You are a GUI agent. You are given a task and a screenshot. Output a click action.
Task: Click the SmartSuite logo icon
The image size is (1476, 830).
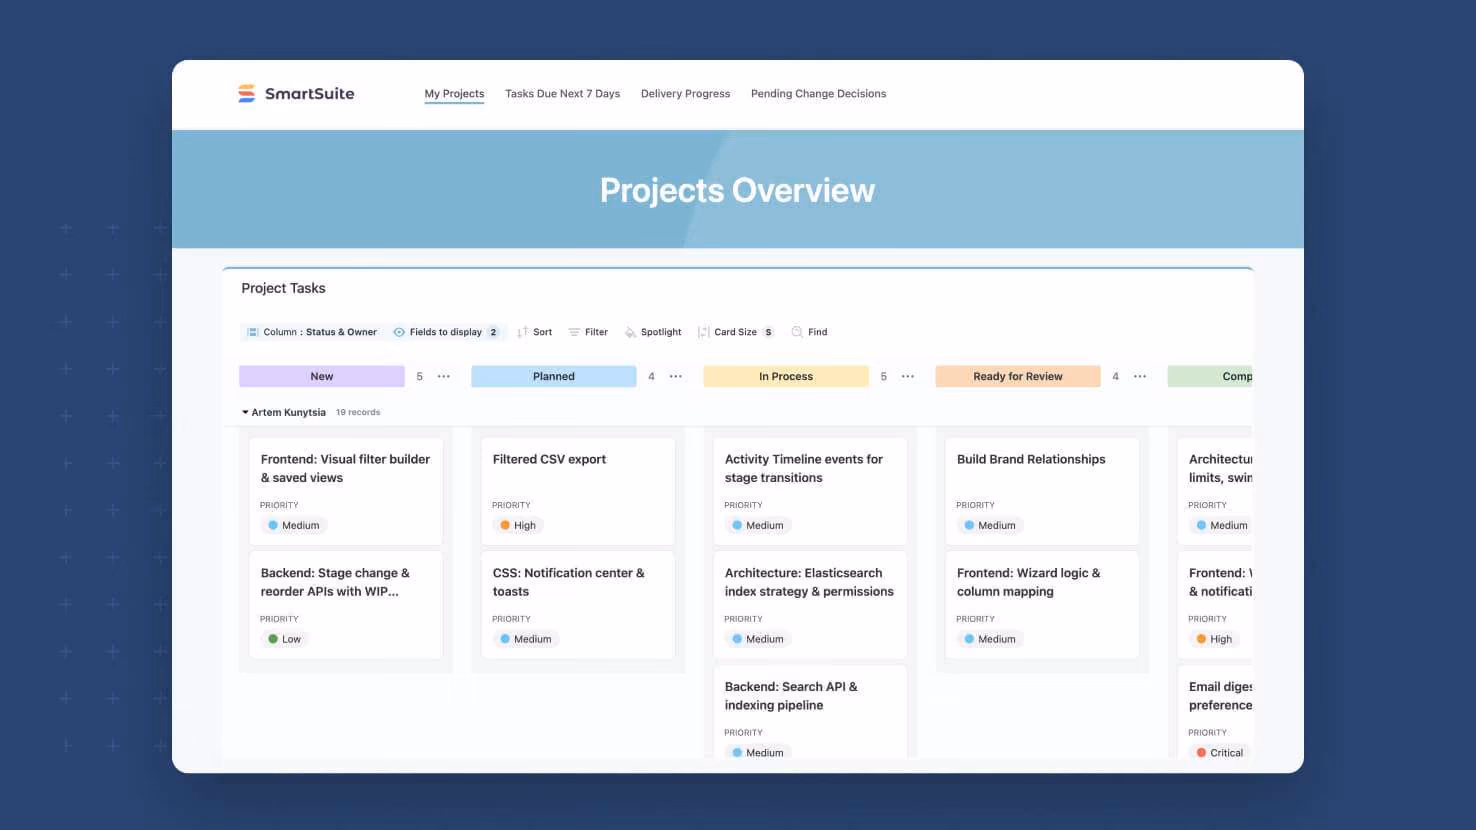246,93
